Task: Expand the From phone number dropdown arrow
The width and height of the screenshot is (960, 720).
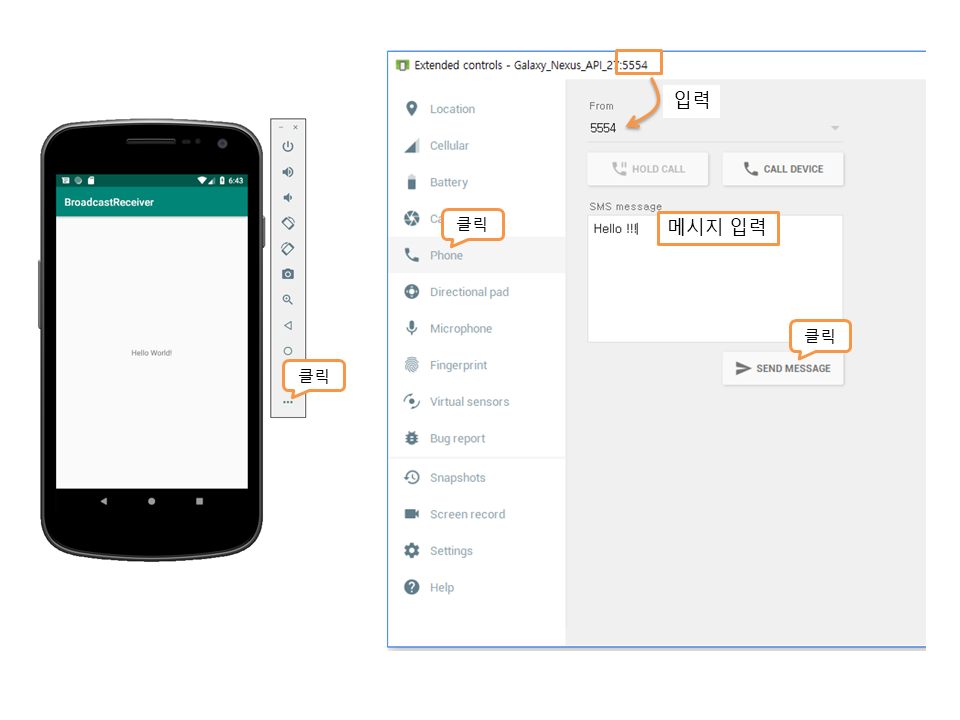Action: click(x=834, y=128)
